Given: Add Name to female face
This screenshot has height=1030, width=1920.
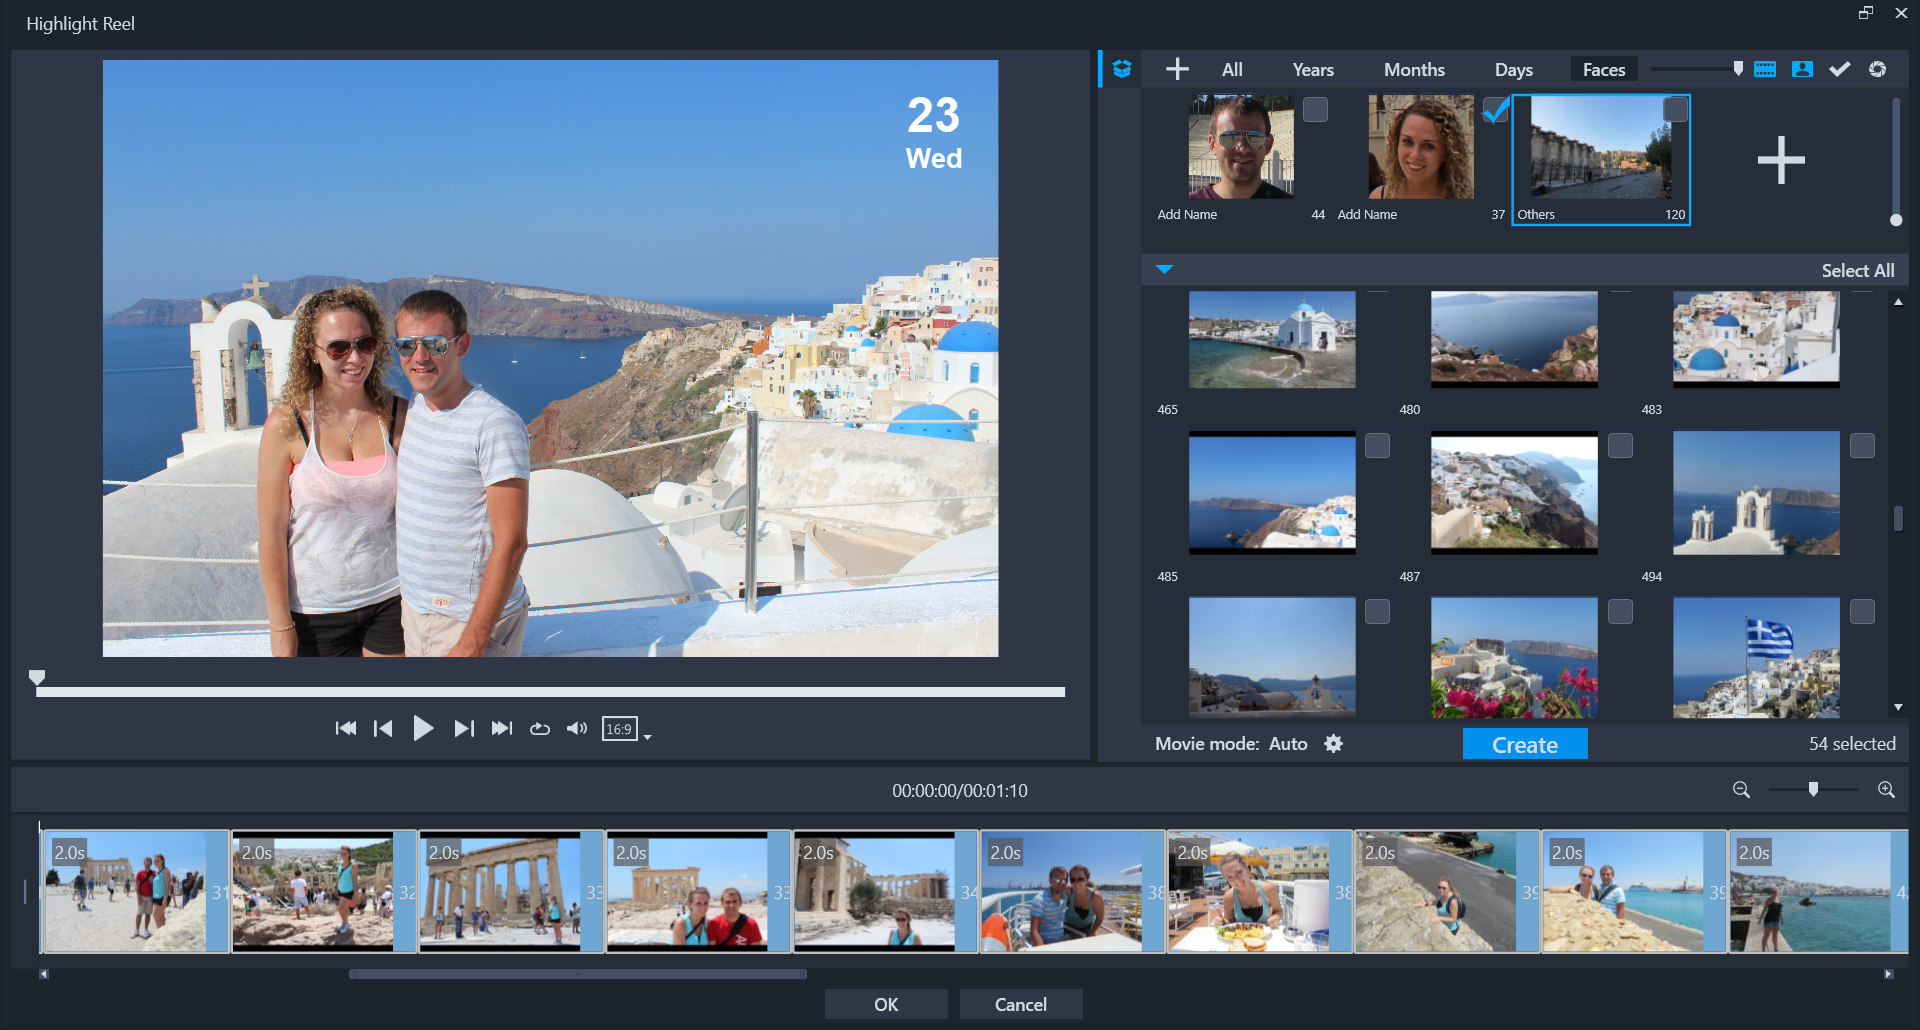Looking at the screenshot, I should (x=1367, y=214).
